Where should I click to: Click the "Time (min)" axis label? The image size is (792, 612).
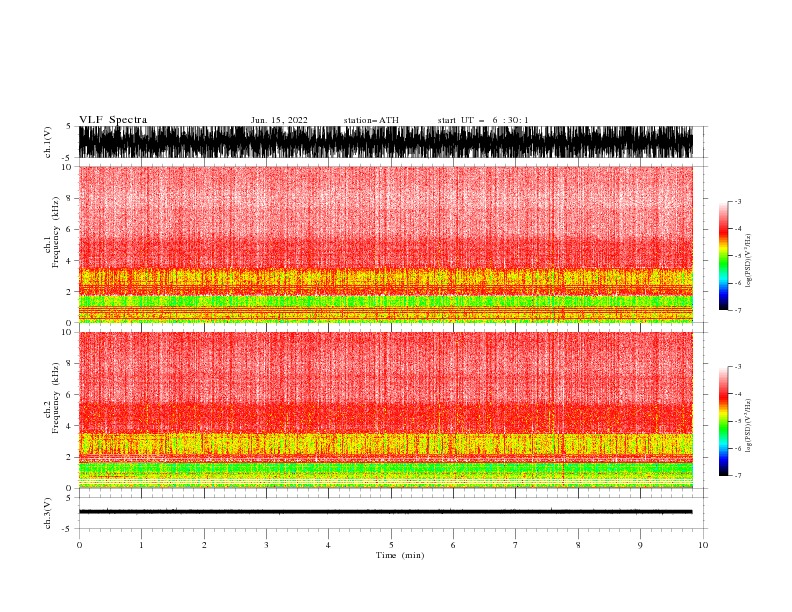coord(400,555)
